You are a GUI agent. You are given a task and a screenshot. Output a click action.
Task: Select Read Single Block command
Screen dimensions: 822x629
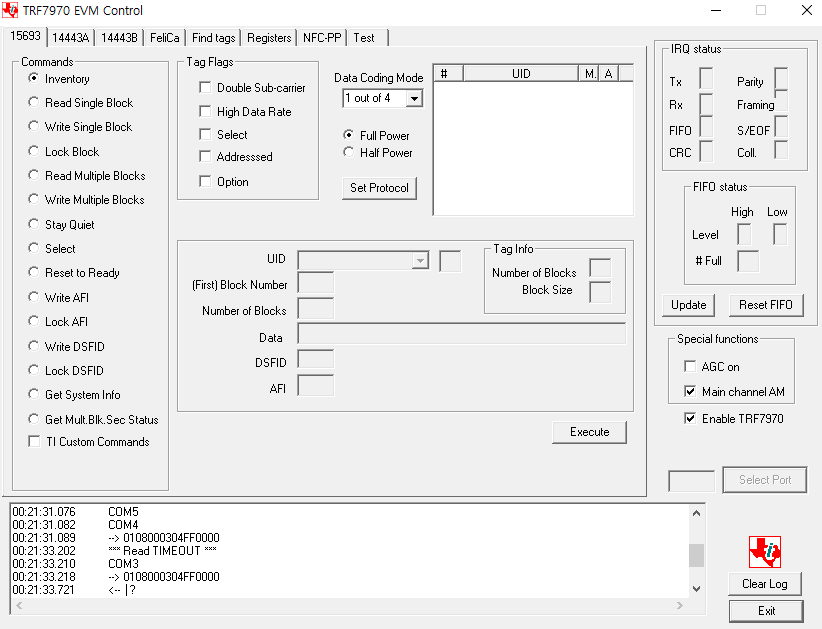coord(34,102)
